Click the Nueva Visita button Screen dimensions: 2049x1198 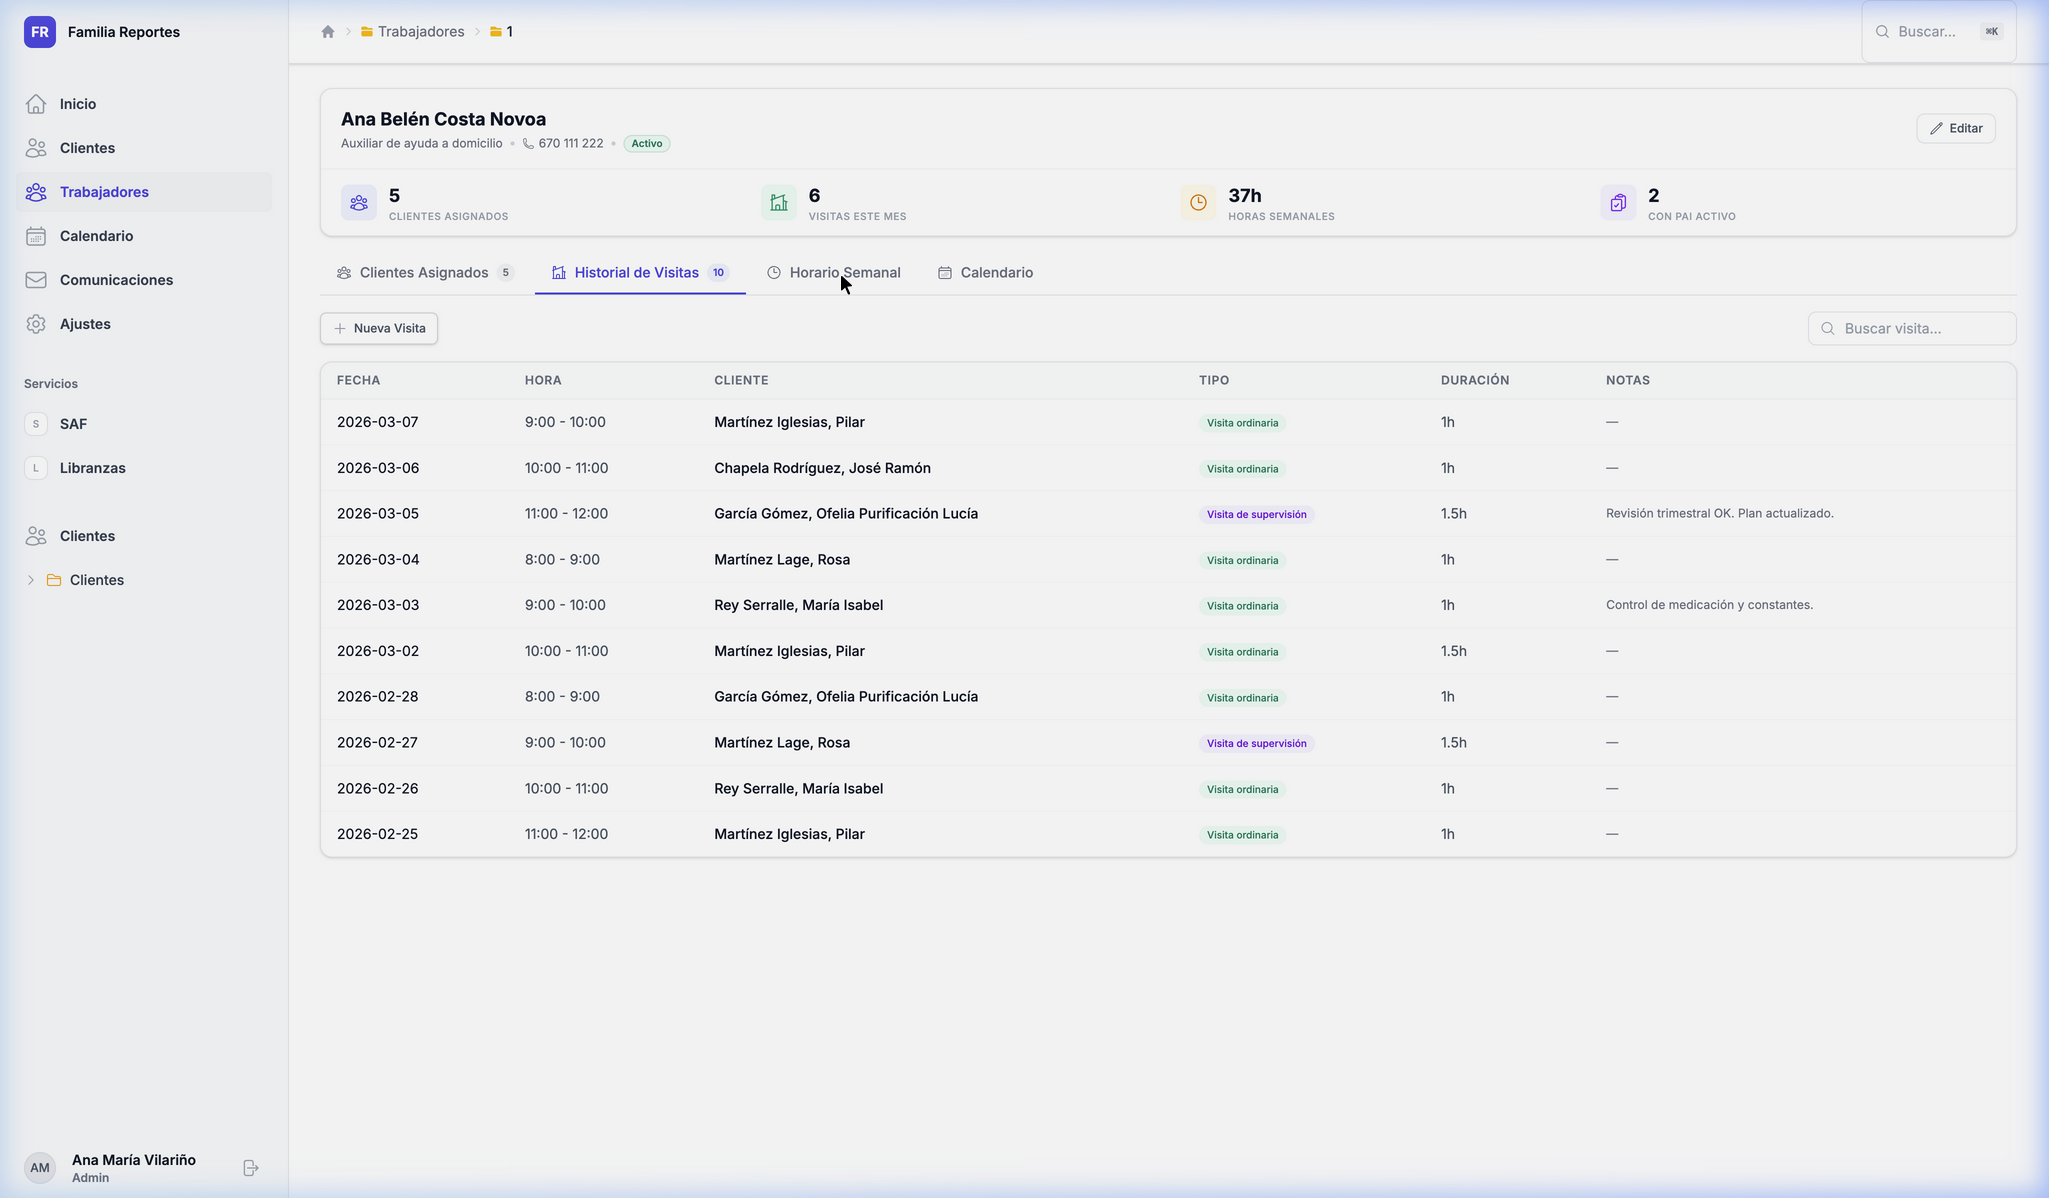click(x=379, y=328)
